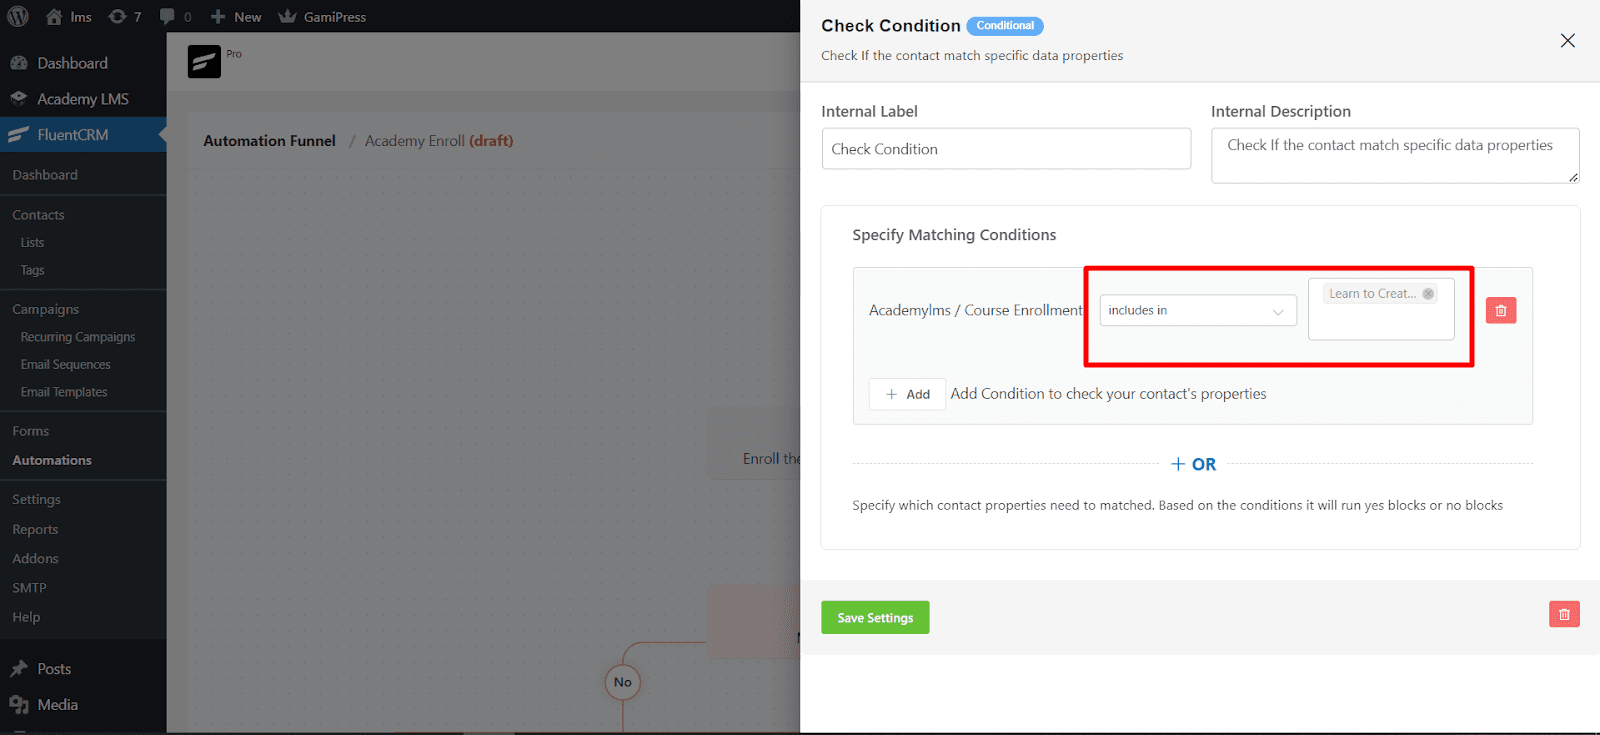
Task: Open Media via its sidebar icon
Action: 20,704
